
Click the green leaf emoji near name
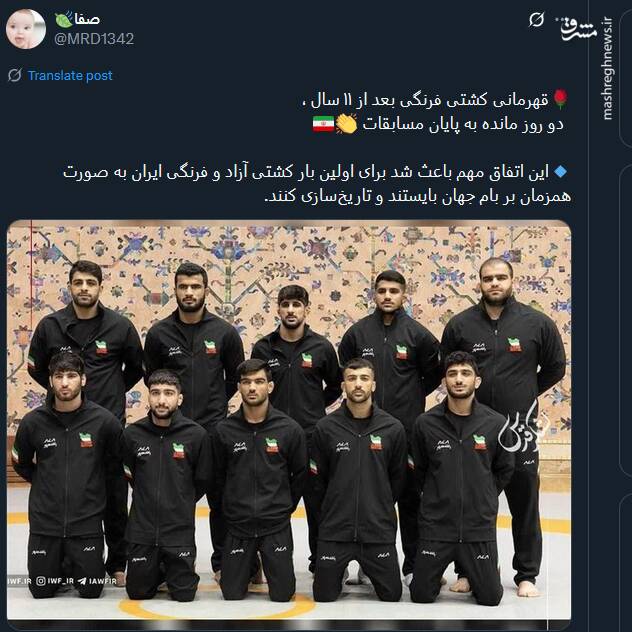coord(64,19)
